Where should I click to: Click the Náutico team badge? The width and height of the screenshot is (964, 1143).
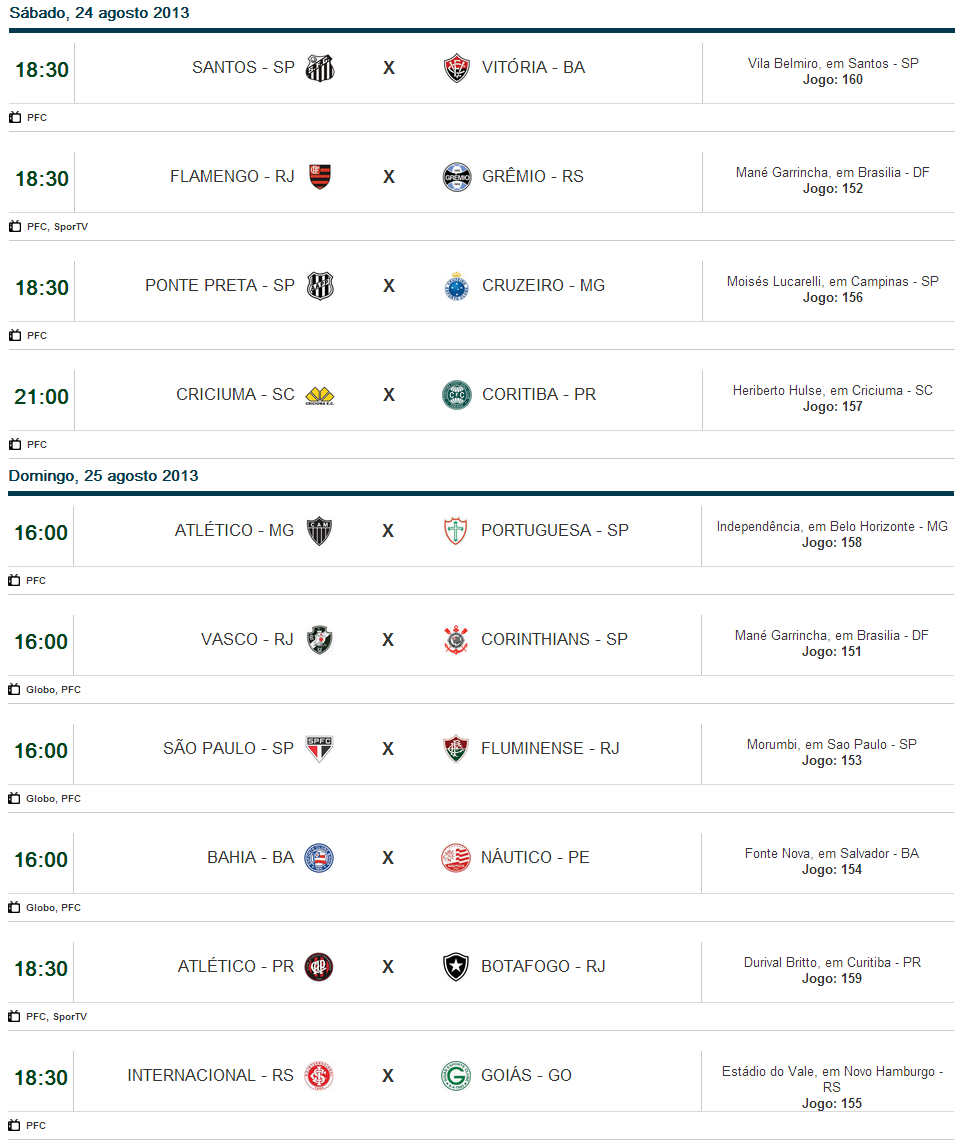pos(455,858)
